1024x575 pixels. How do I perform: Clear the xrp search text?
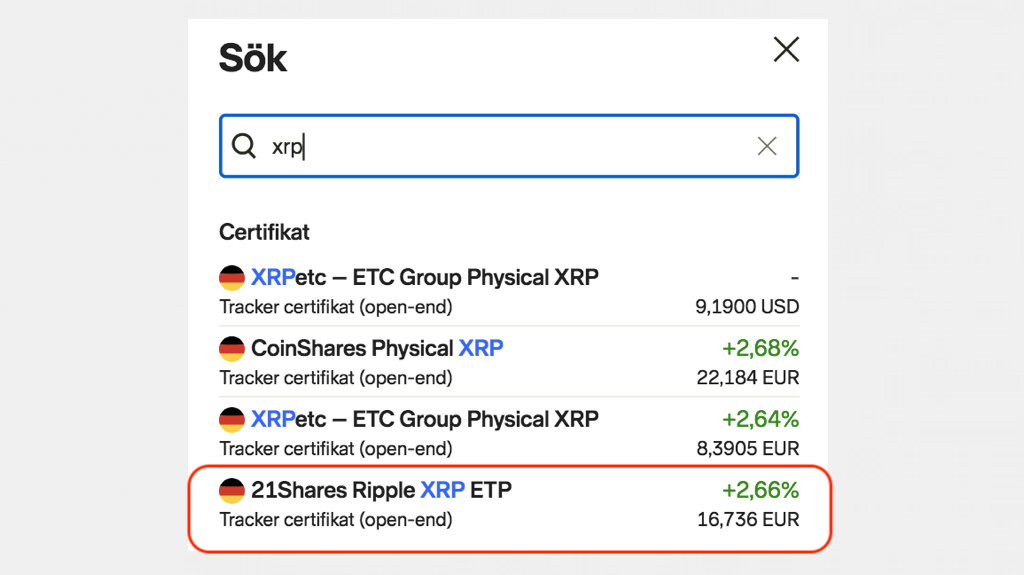pyautogui.click(x=767, y=146)
